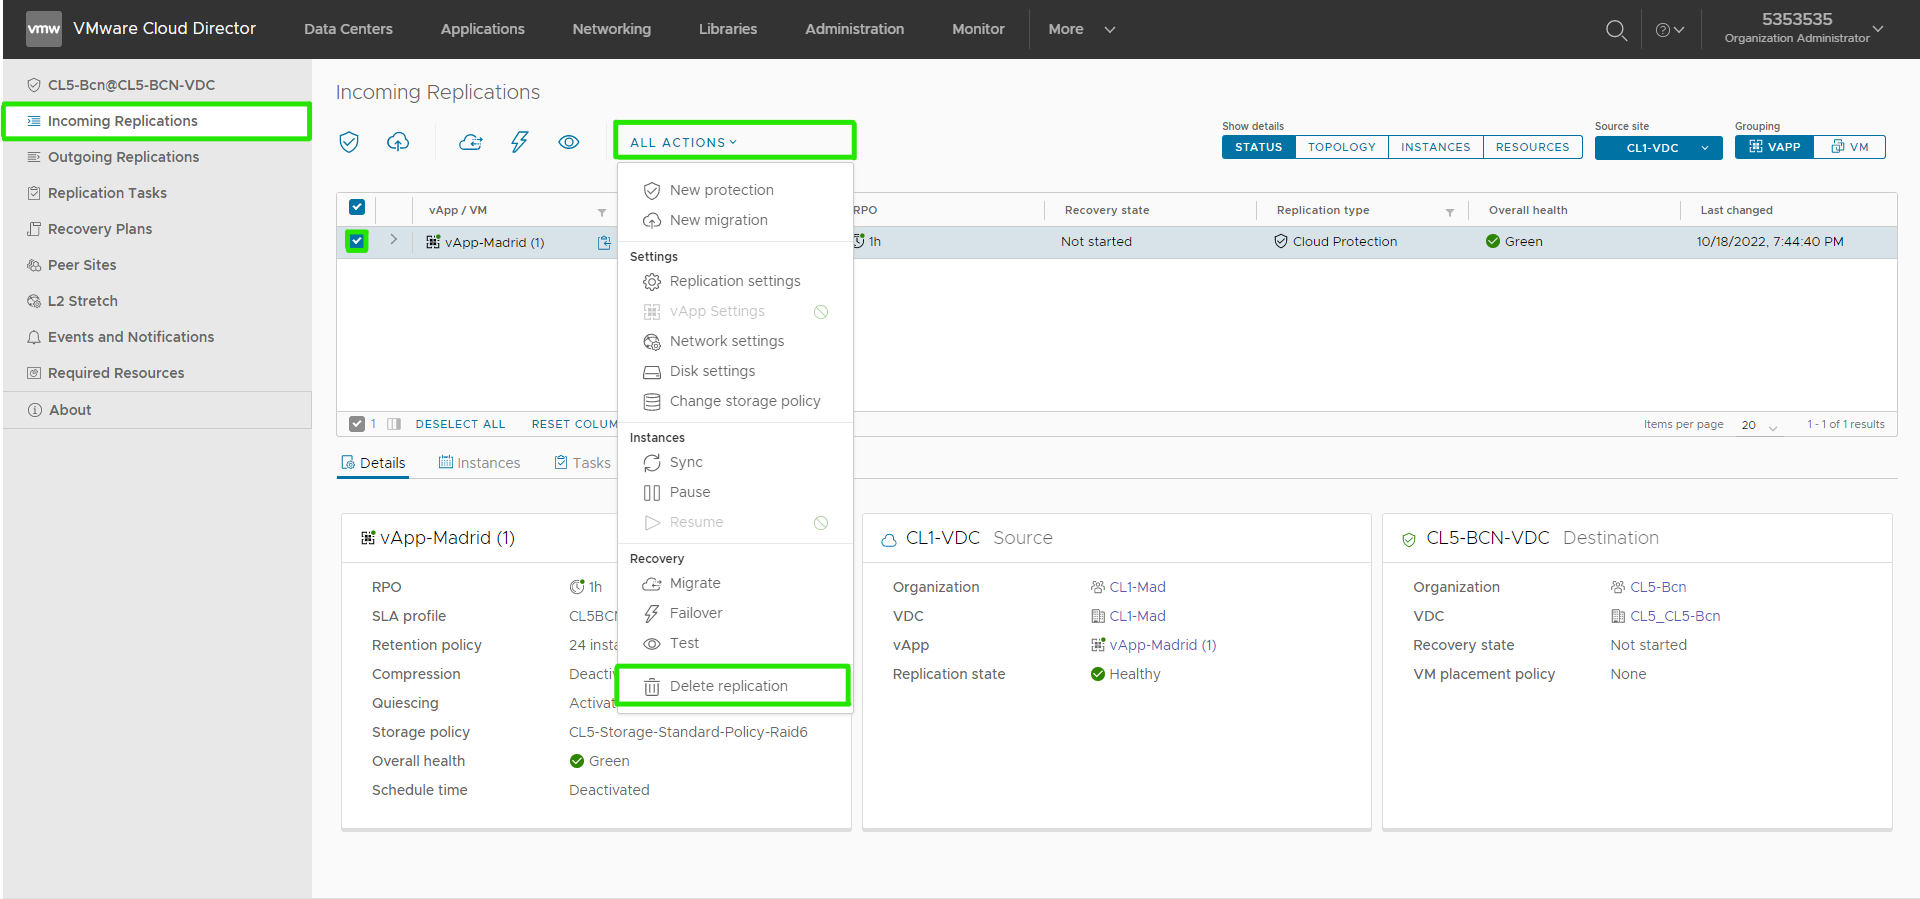Image resolution: width=1920 pixels, height=899 pixels.
Task: Expand the More menu in top bar
Action: coord(1081,29)
